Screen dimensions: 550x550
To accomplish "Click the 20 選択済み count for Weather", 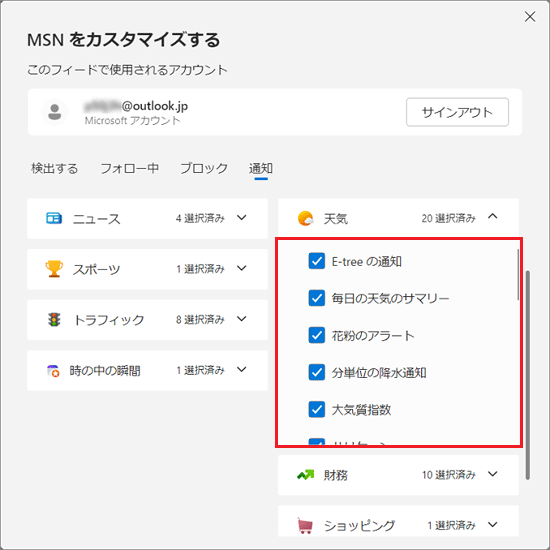I will tap(449, 218).
